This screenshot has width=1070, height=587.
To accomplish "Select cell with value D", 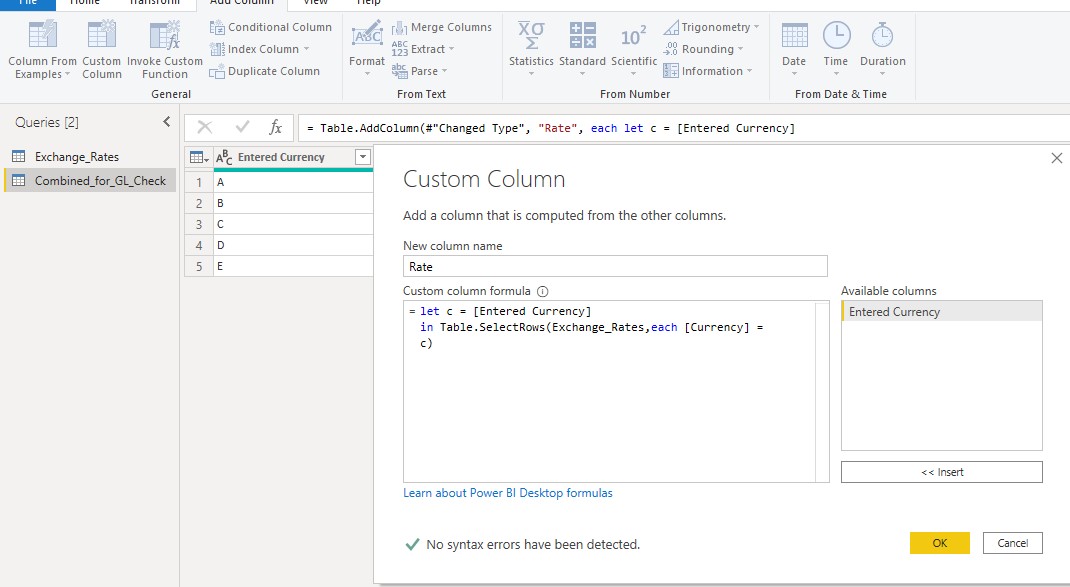I will (293, 245).
